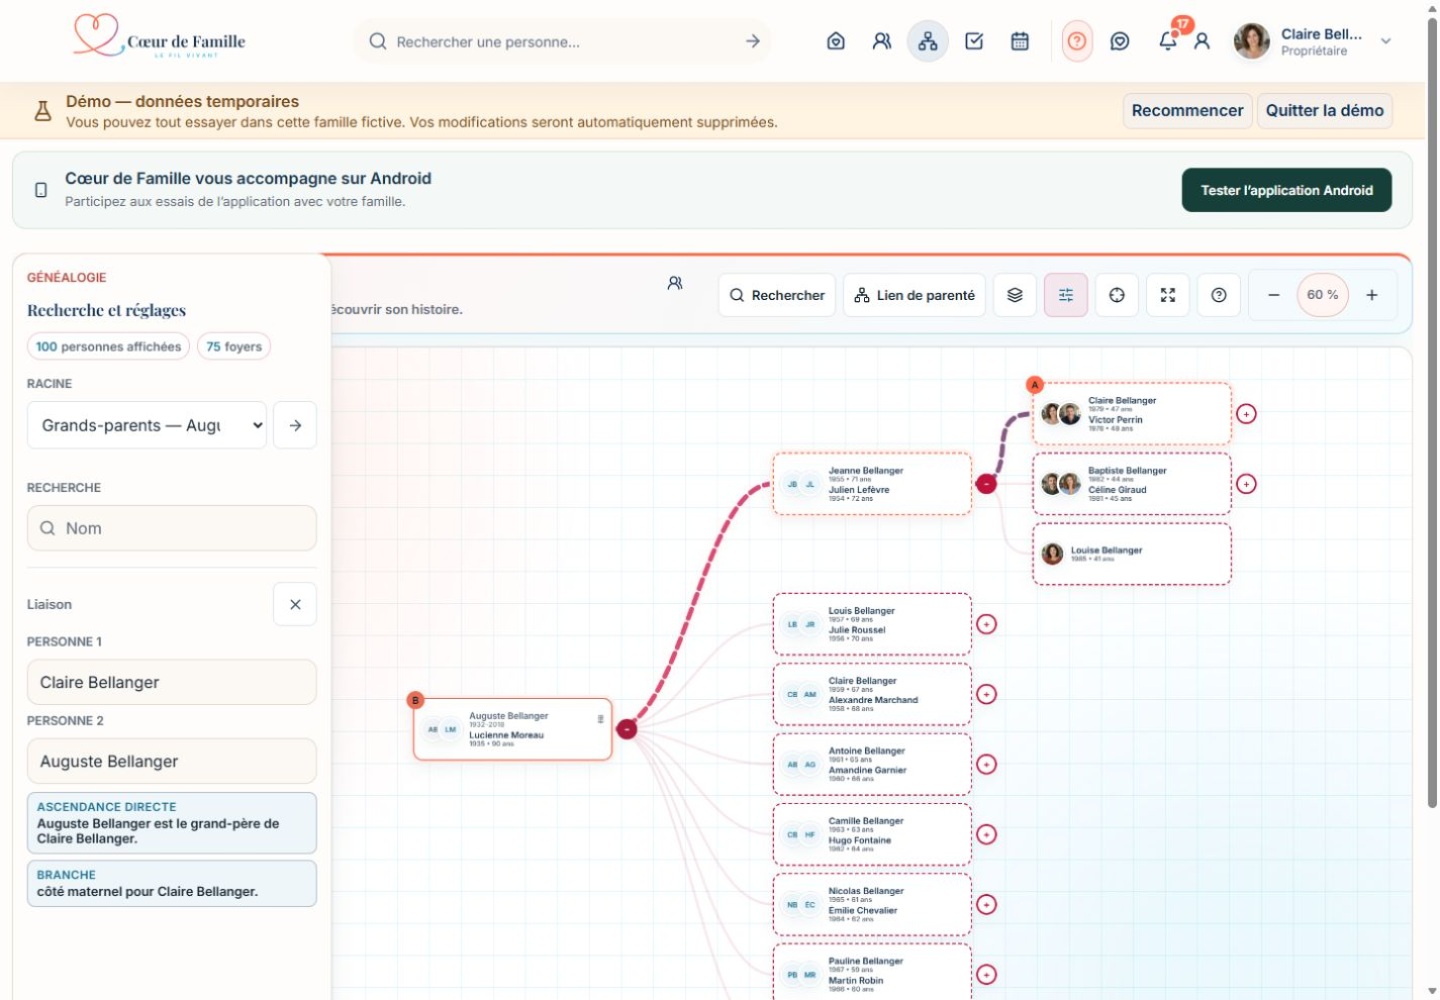Click the orange help question mark icon
The image size is (1440, 1000).
point(1077,41)
